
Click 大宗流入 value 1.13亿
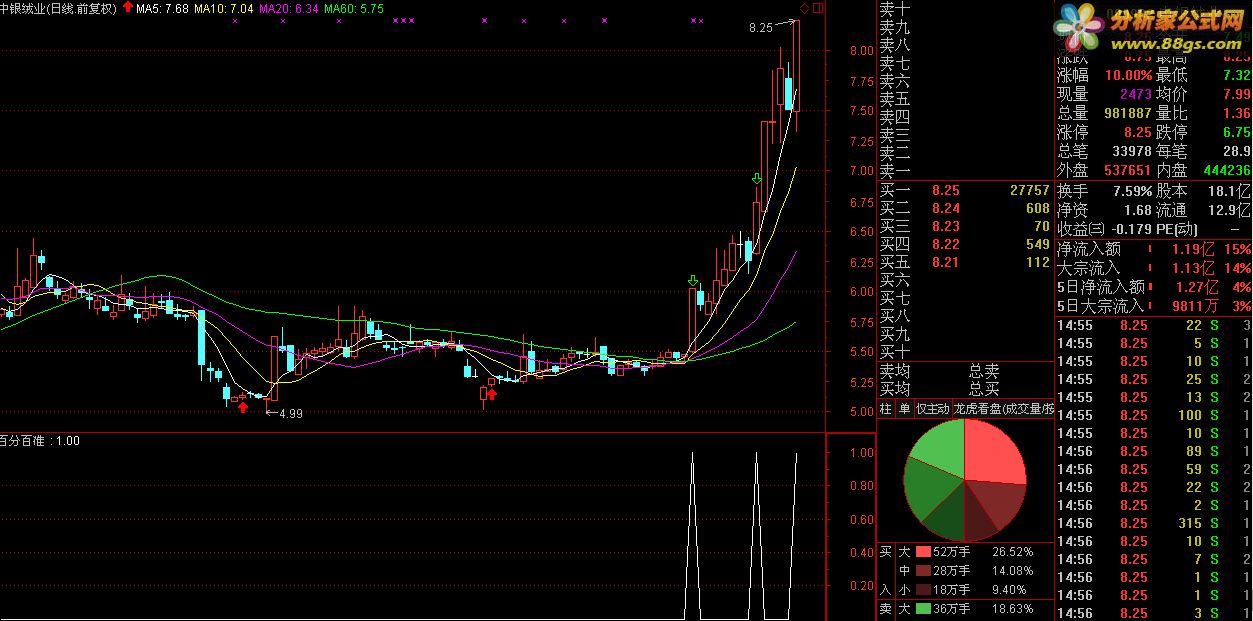pyautogui.click(x=1195, y=268)
